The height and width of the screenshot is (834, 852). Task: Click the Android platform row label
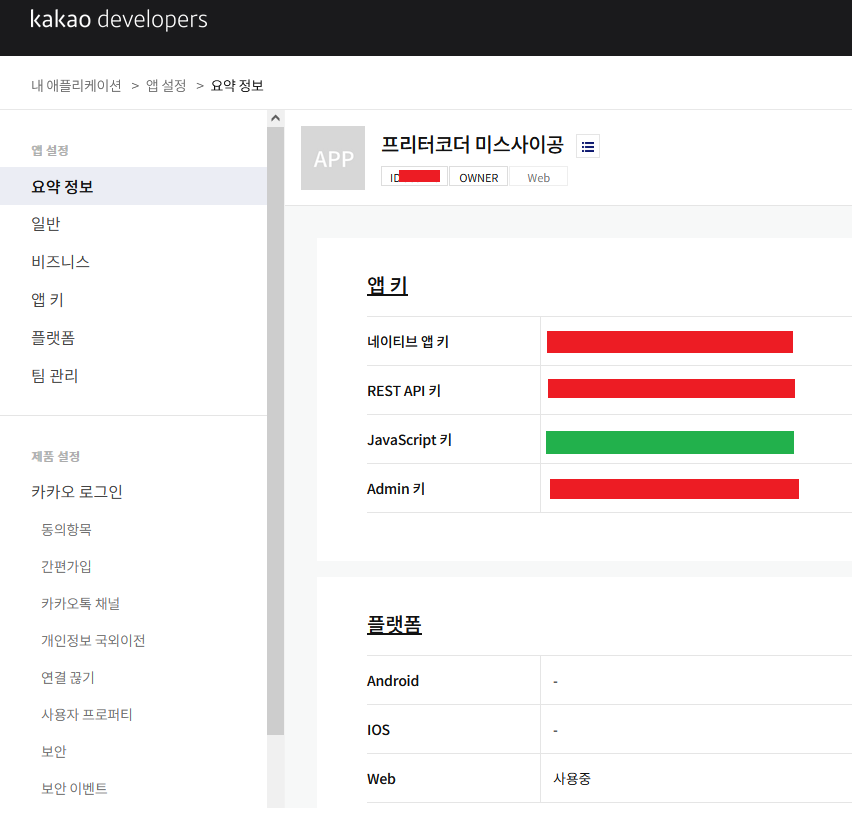click(393, 681)
